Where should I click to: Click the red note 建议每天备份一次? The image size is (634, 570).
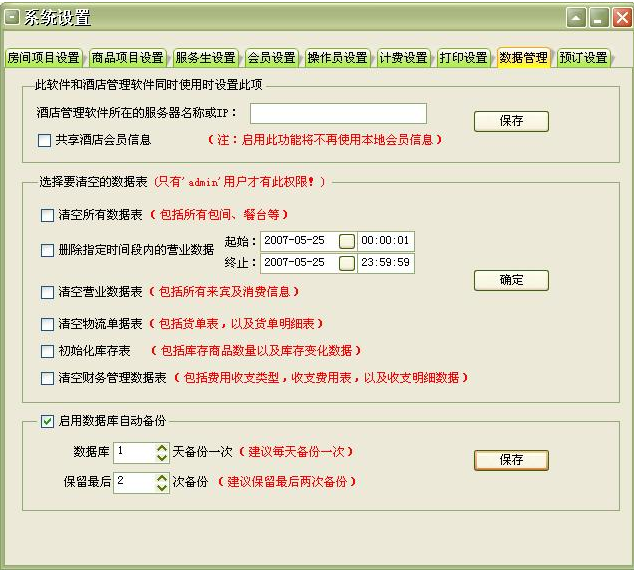pos(296,452)
